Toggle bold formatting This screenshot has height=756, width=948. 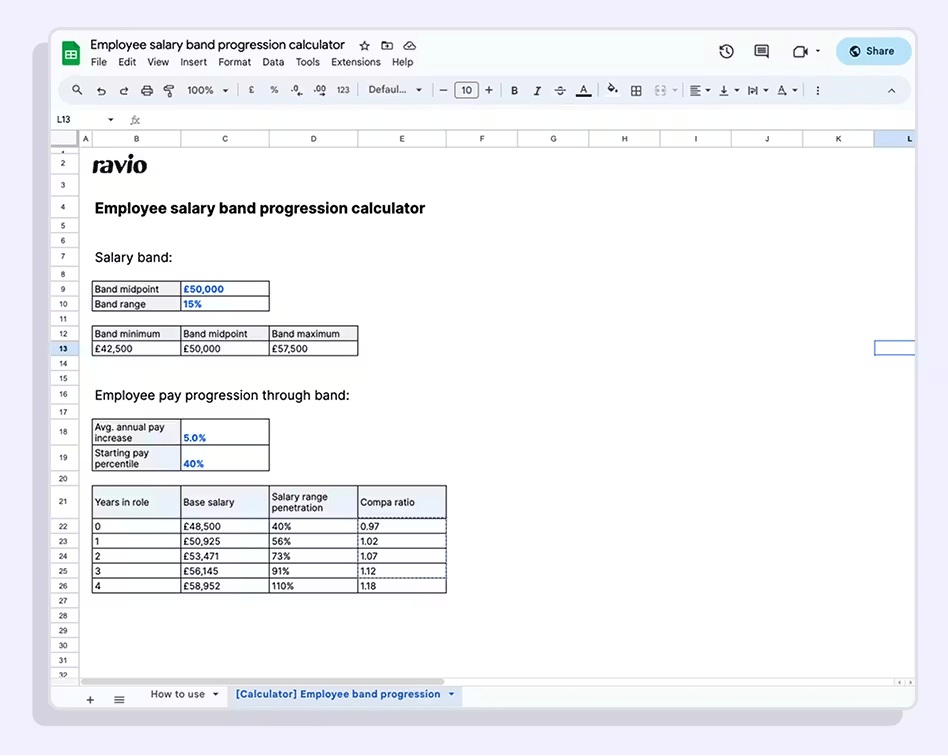point(514,90)
